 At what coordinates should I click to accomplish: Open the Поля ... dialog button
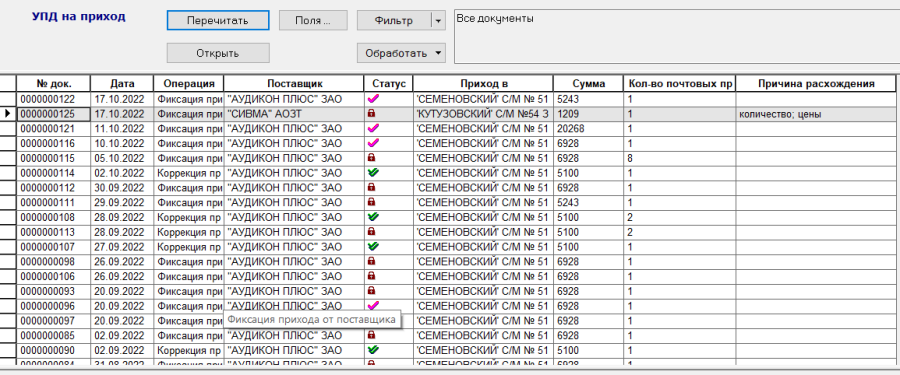click(x=313, y=21)
